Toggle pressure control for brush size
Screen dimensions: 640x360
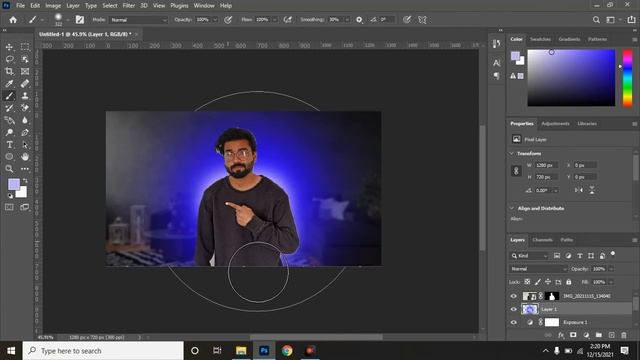(407, 20)
